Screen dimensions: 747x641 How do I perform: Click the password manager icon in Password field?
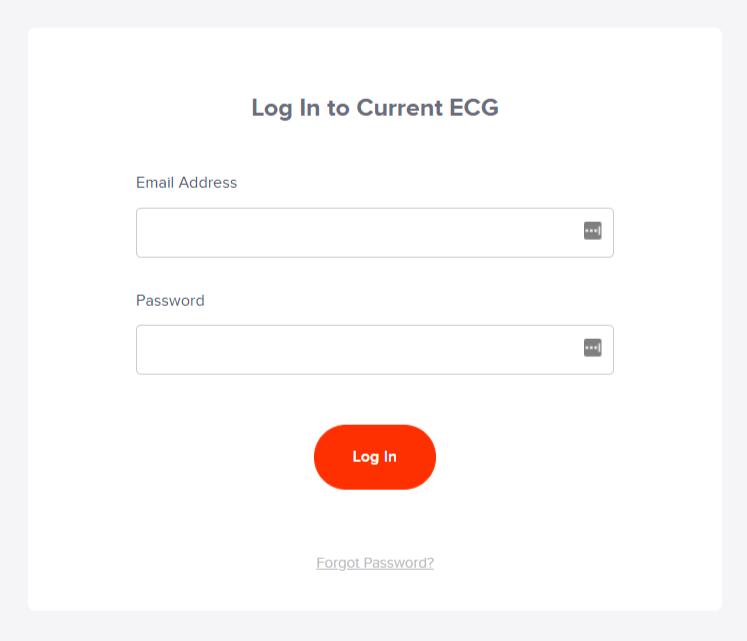592,347
